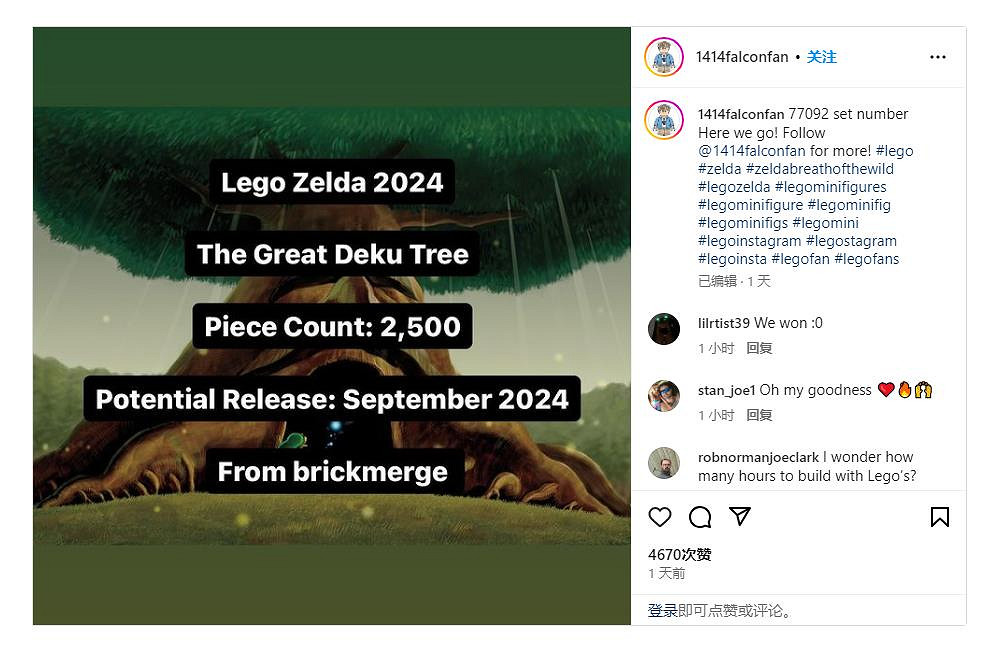Like the post with the heart icon
Screen dimensions: 997x666
click(659, 517)
